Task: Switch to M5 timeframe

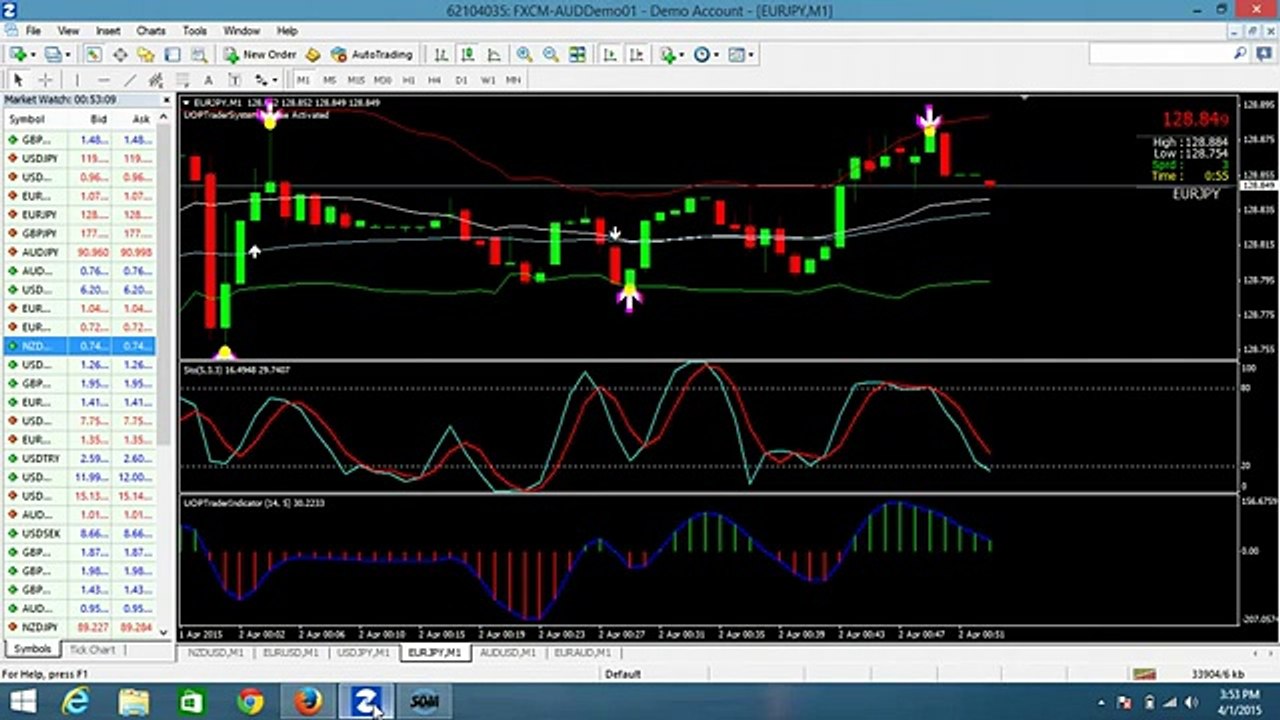Action: click(329, 79)
